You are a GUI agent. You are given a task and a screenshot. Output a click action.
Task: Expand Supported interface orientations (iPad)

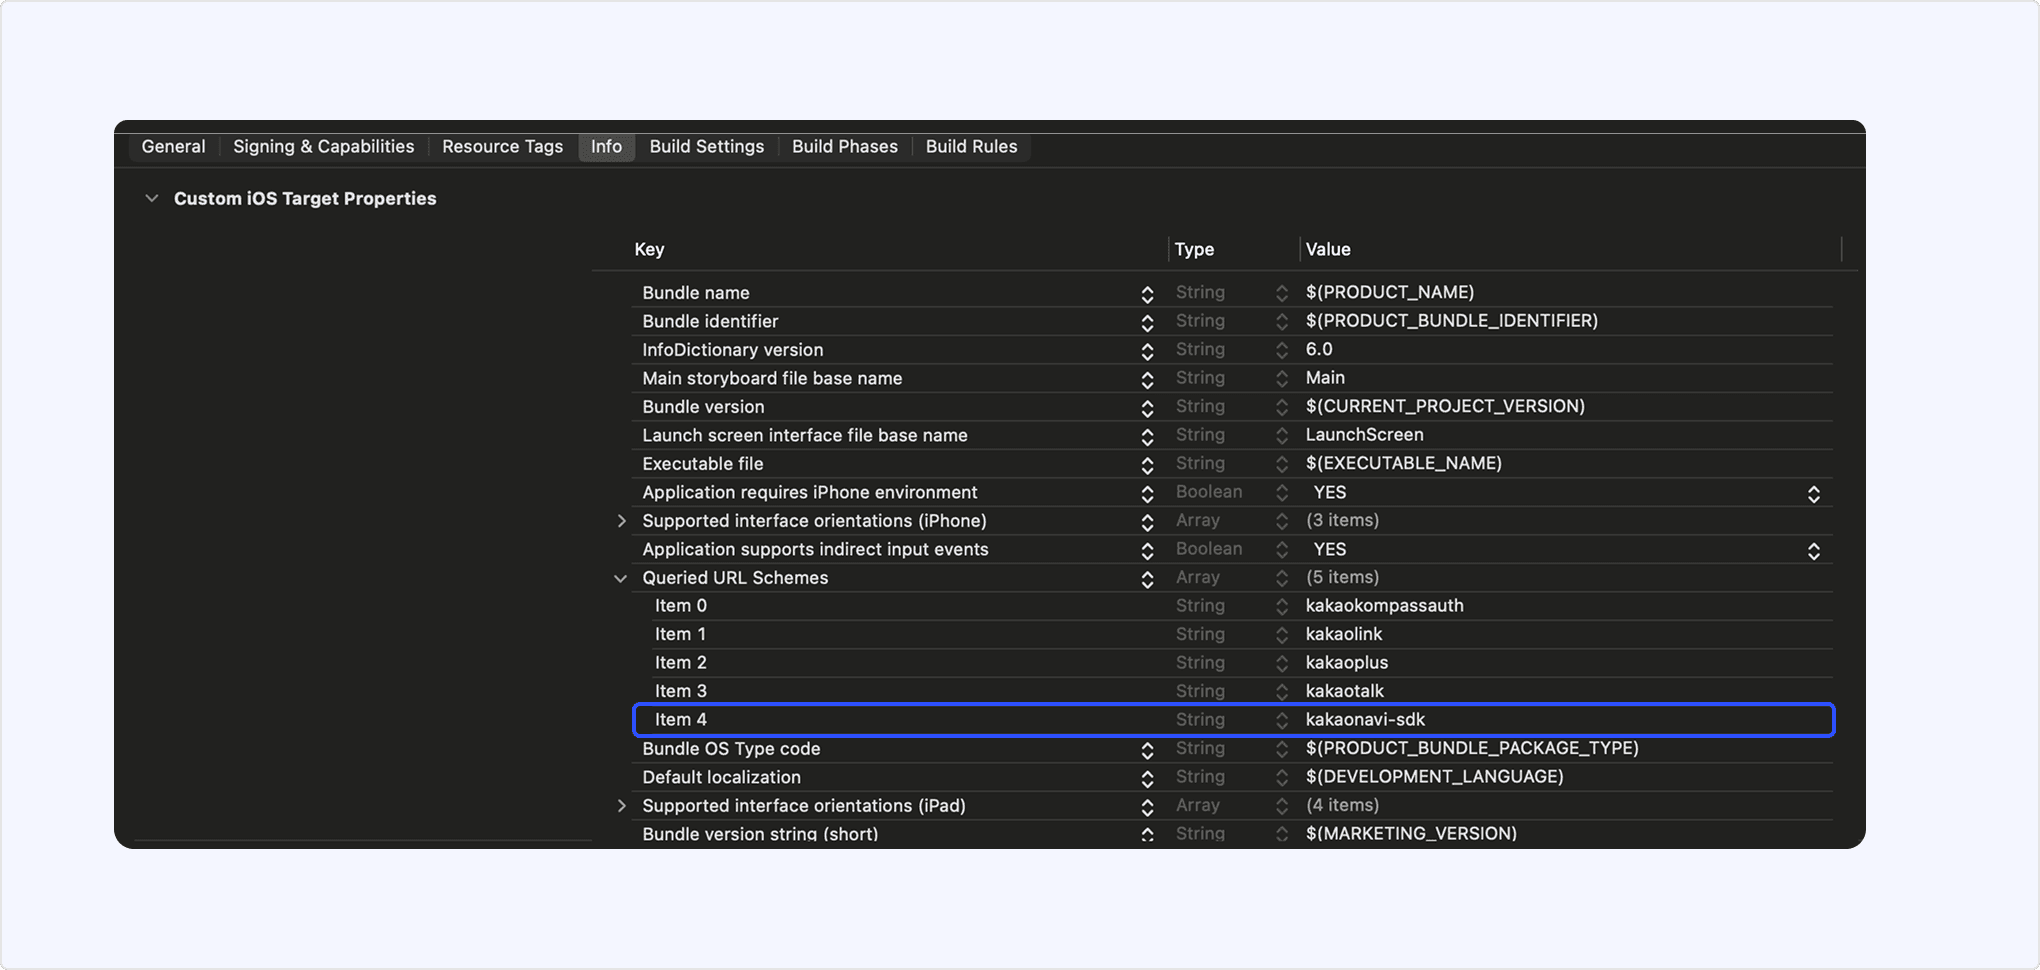tap(621, 806)
